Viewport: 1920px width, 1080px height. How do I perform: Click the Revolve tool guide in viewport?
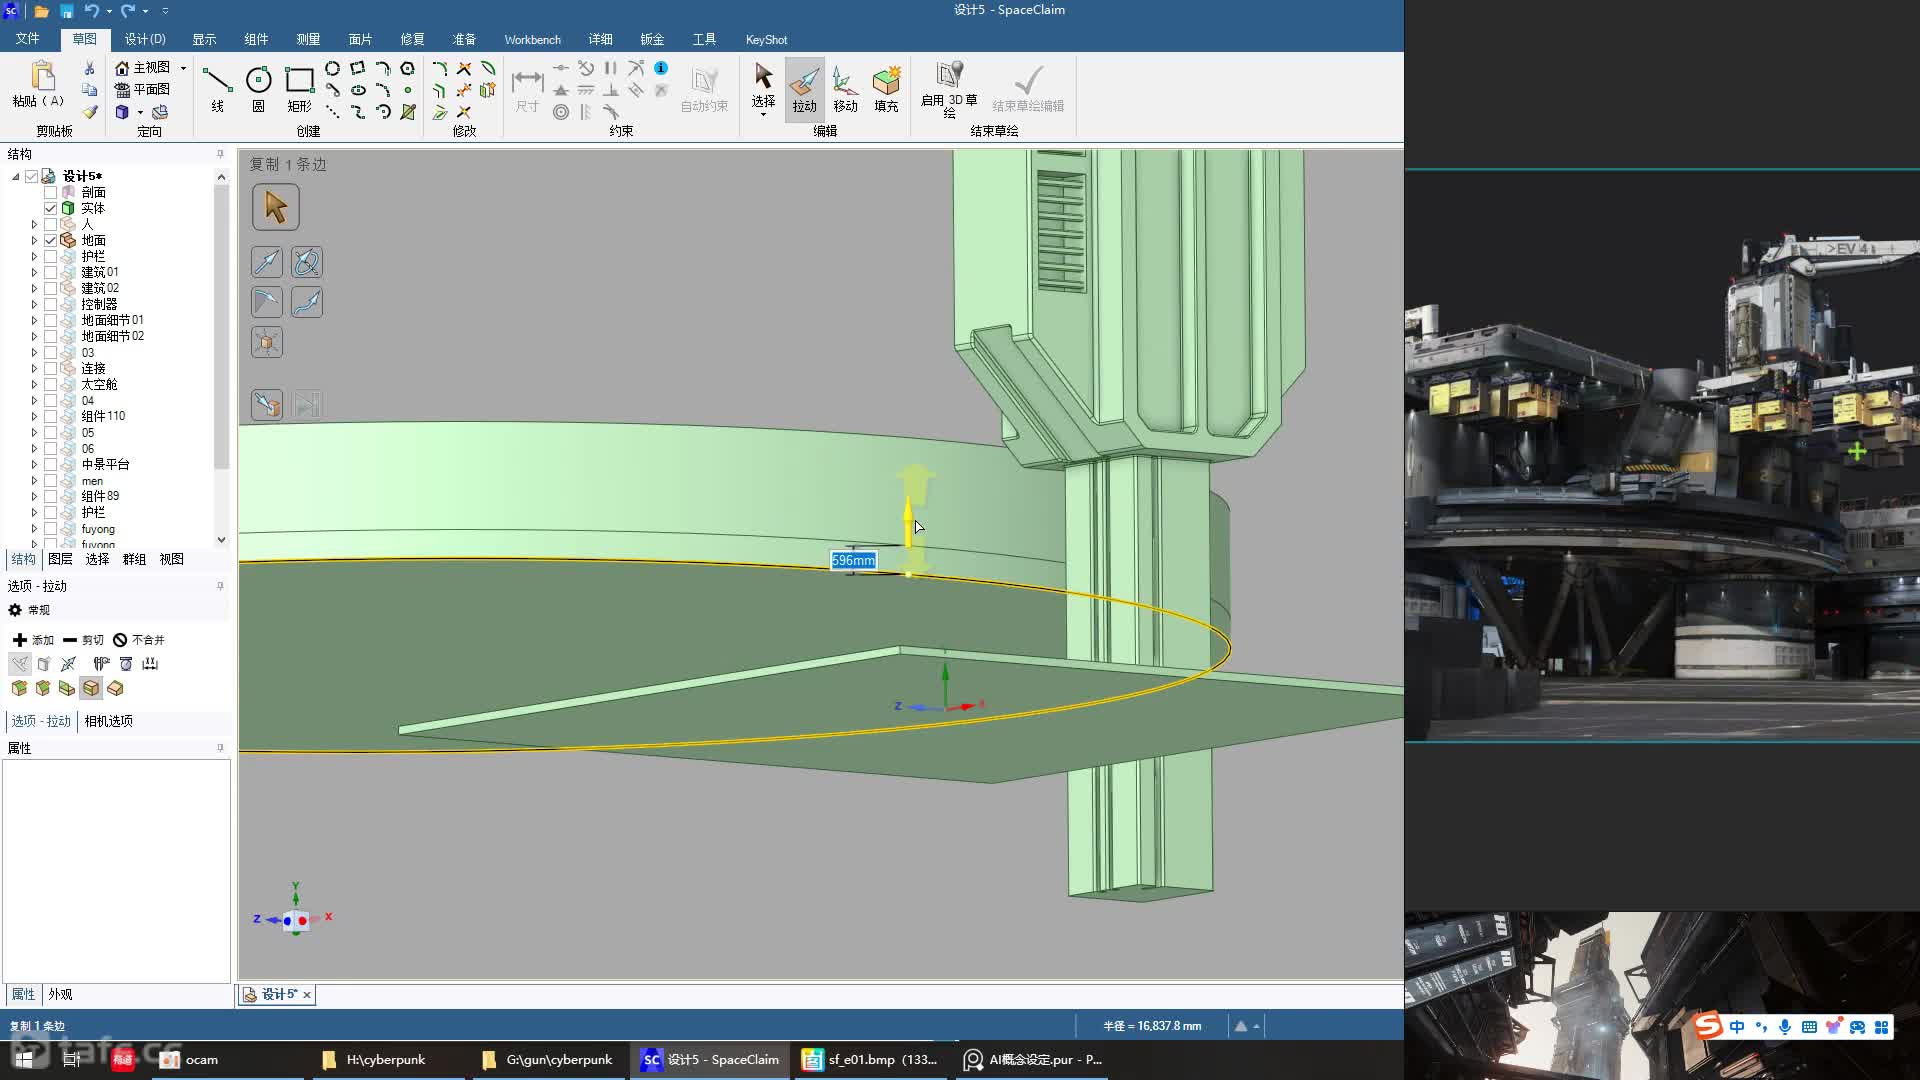point(307,262)
